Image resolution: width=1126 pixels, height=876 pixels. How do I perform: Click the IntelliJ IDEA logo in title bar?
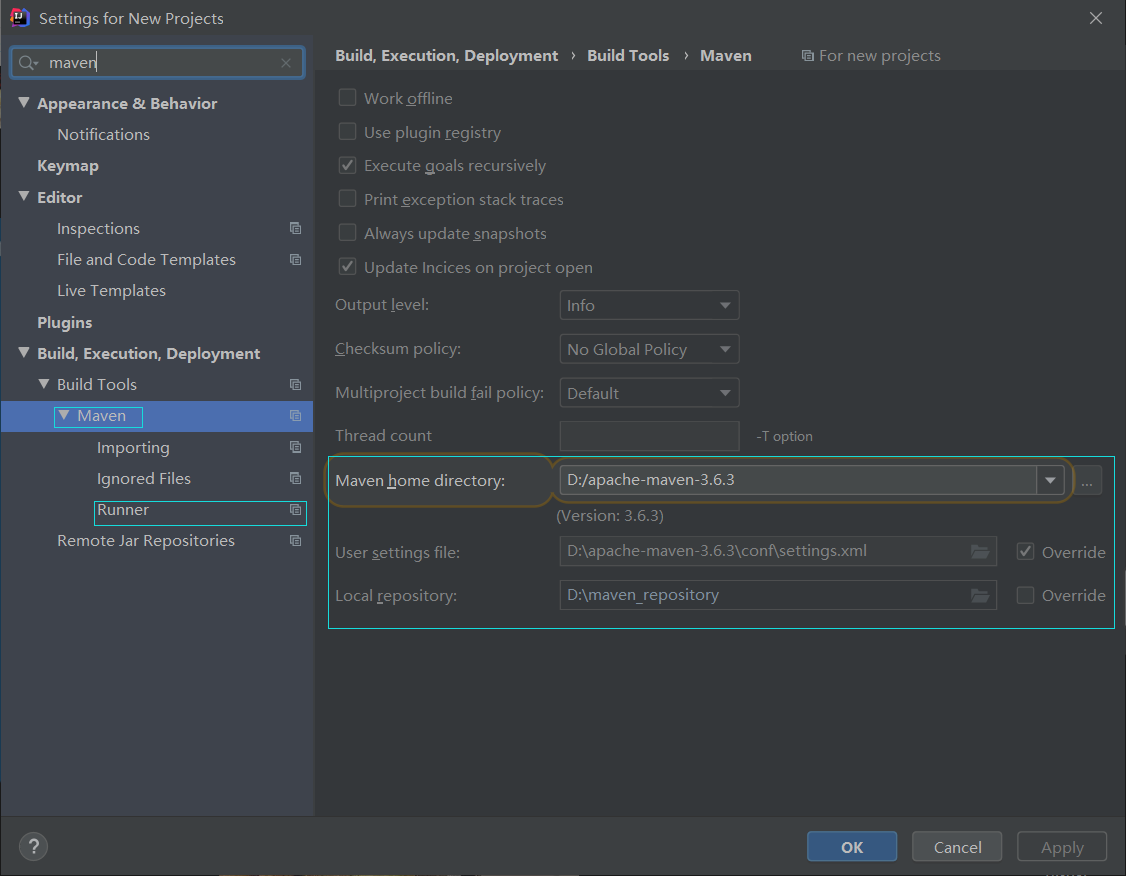point(19,17)
